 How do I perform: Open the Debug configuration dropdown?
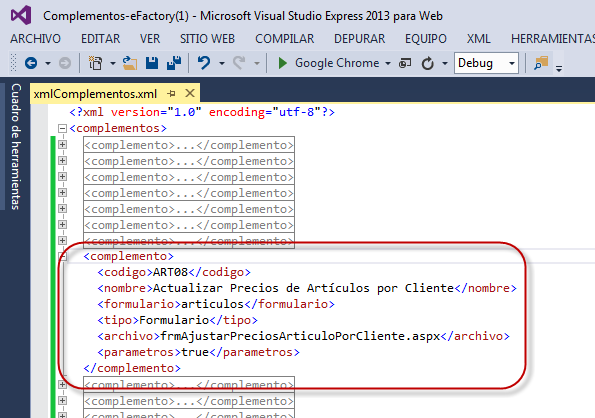[512, 63]
